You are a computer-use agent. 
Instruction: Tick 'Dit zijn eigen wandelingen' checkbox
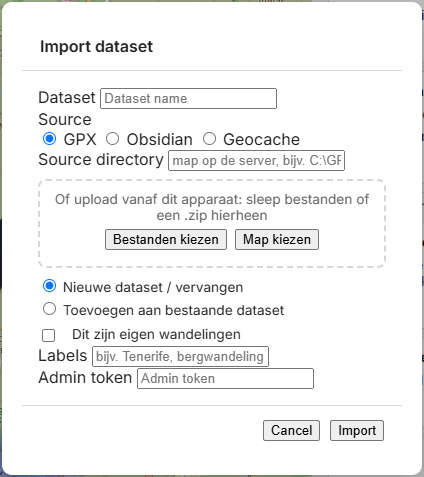tap(49, 335)
